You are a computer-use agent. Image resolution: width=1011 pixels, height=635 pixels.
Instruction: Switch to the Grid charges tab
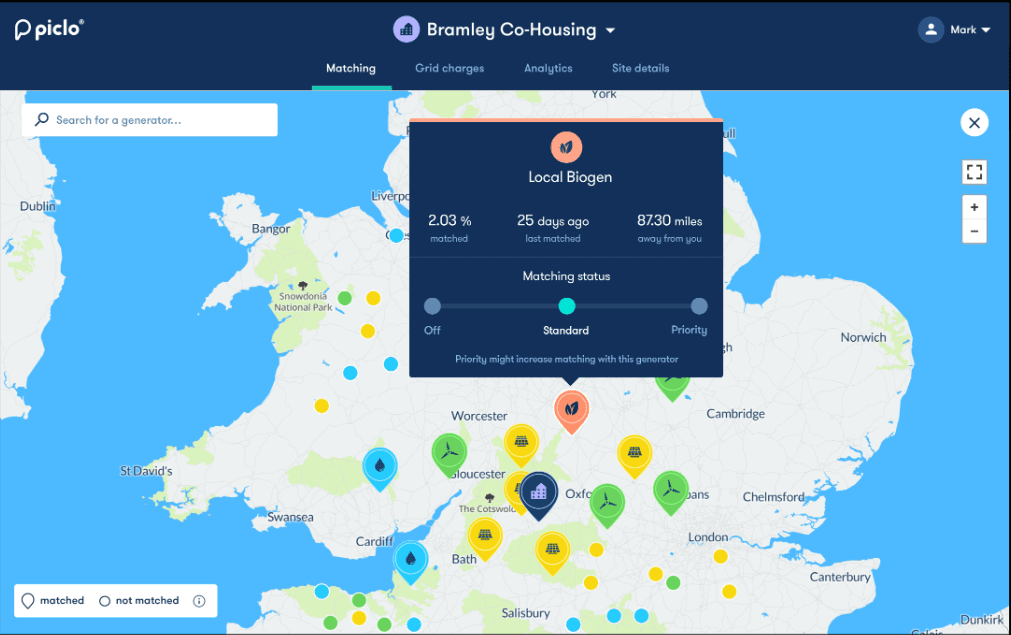tap(449, 68)
